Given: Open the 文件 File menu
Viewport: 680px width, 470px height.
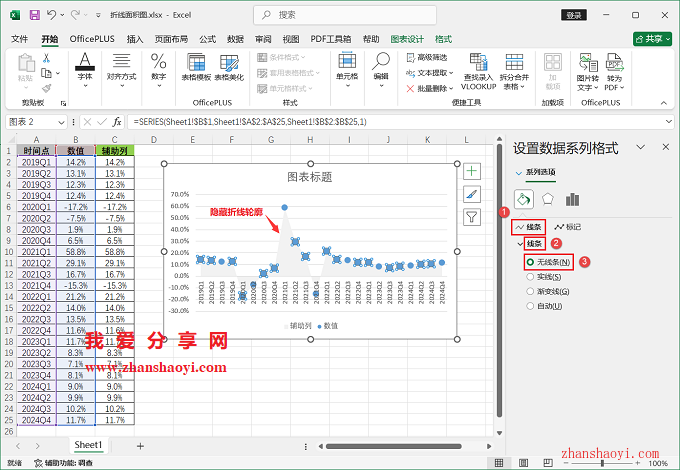Looking at the screenshot, I should coord(19,39).
